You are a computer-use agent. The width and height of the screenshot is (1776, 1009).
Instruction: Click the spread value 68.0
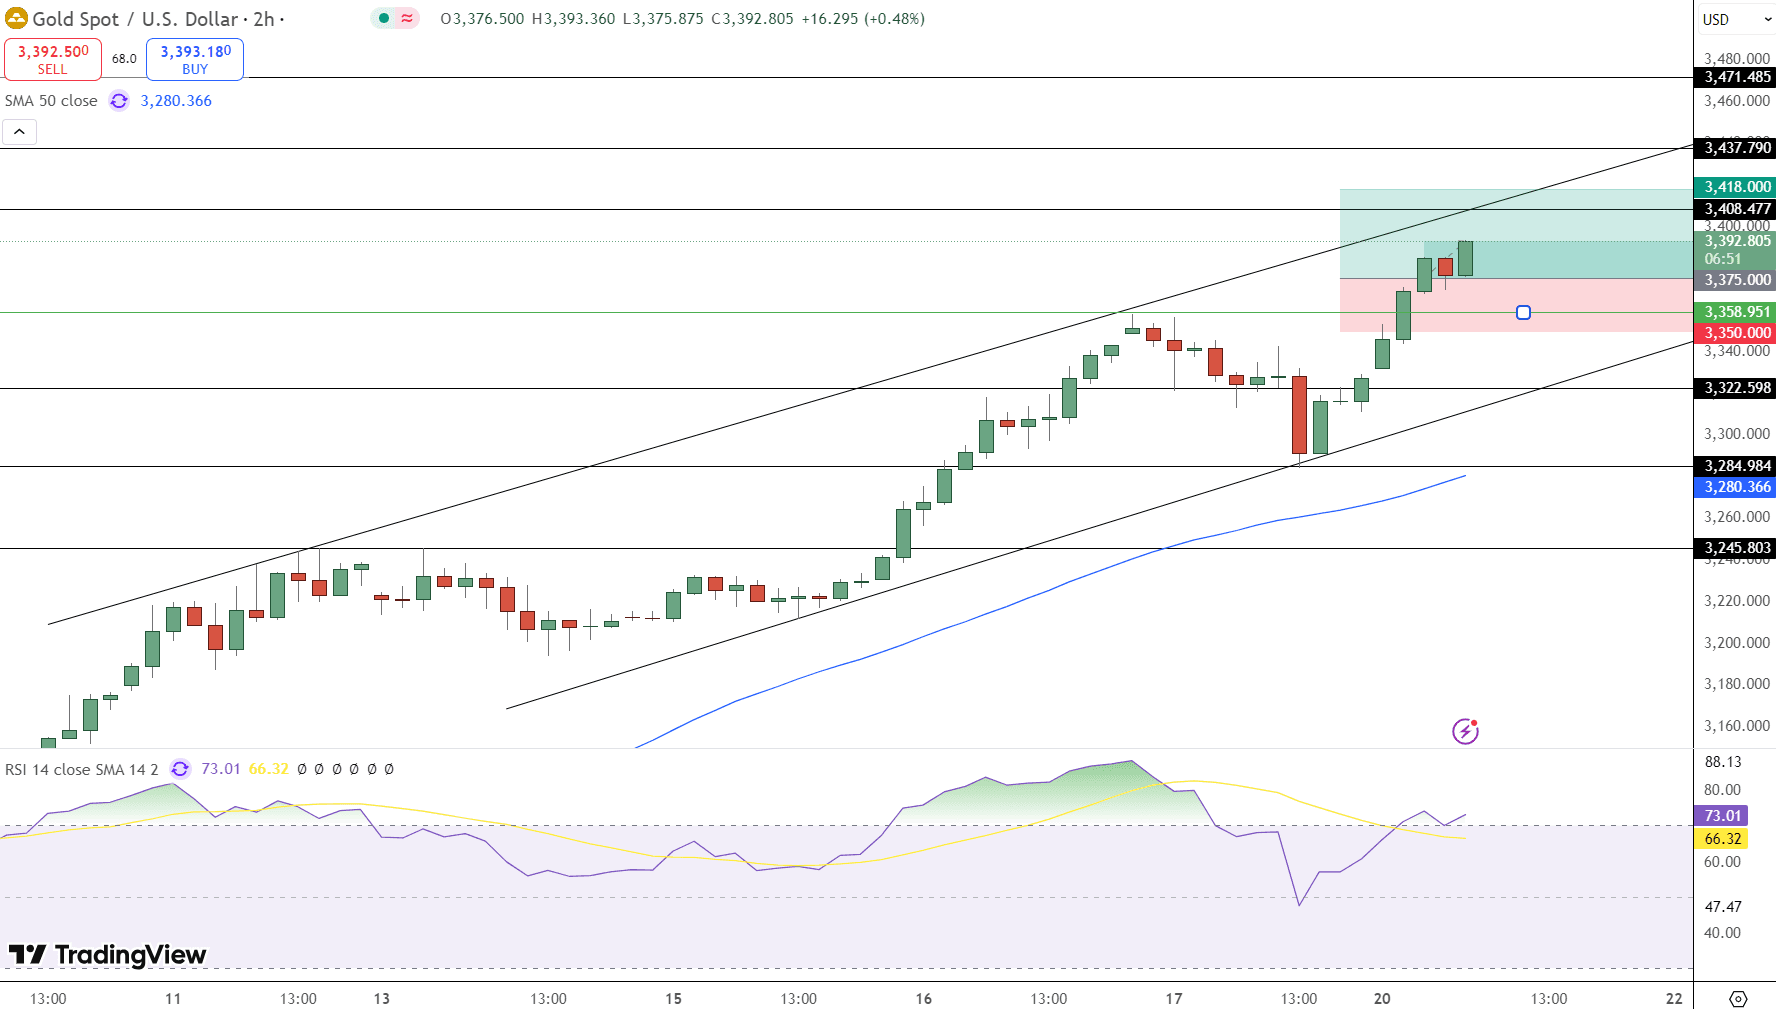point(124,59)
